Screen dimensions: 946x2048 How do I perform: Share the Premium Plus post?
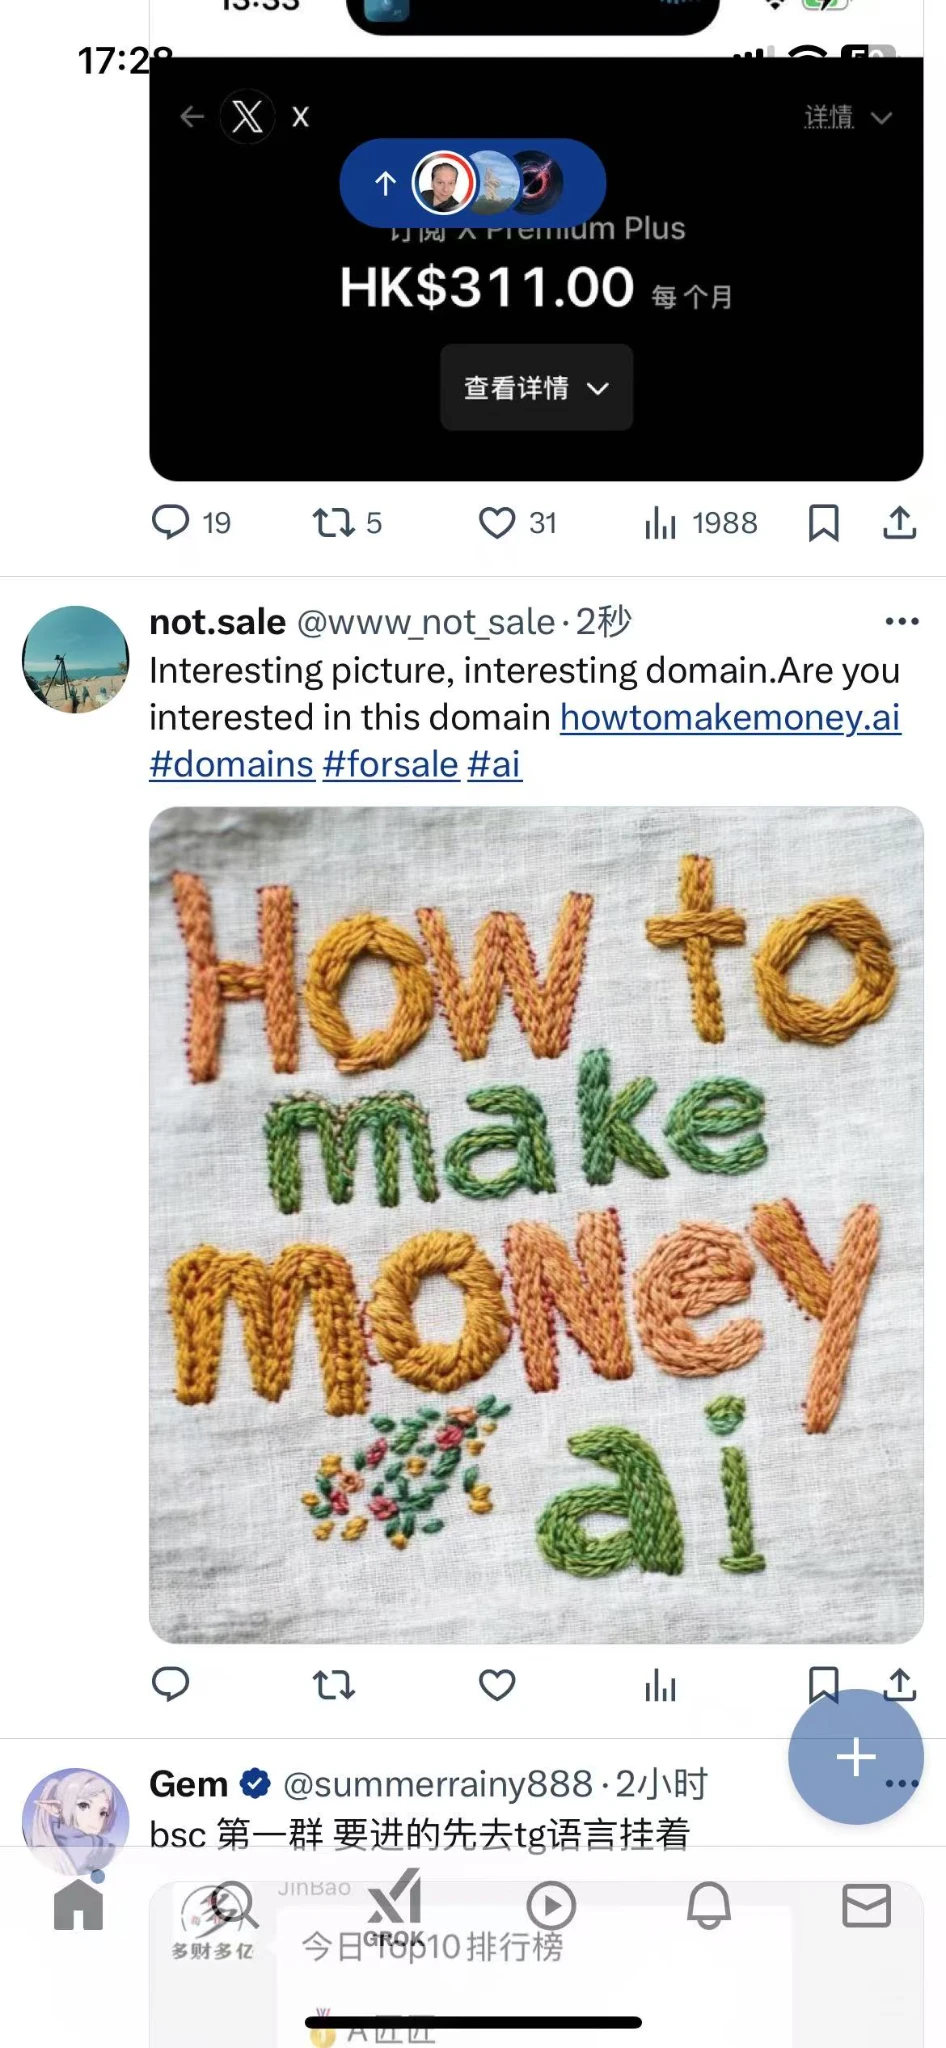coord(899,523)
